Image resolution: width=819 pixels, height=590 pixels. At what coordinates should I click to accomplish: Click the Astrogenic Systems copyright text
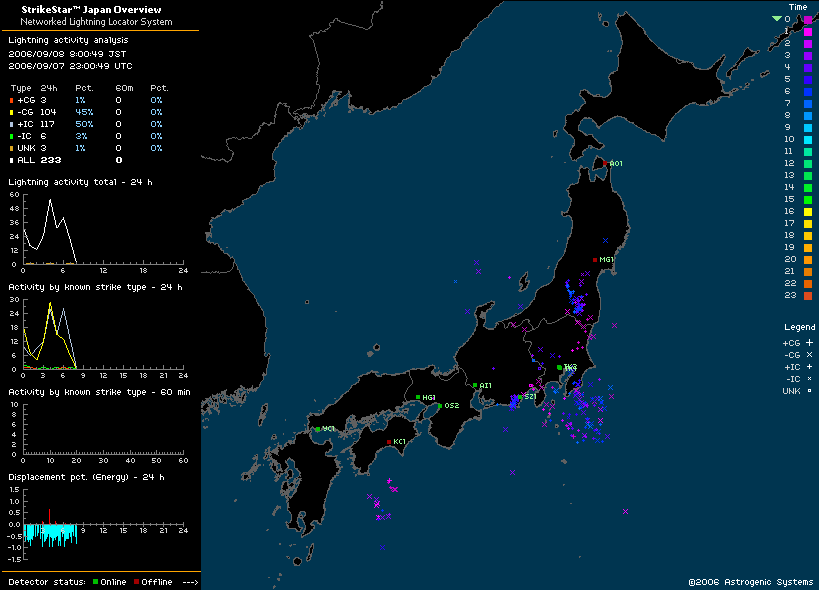tap(750, 582)
